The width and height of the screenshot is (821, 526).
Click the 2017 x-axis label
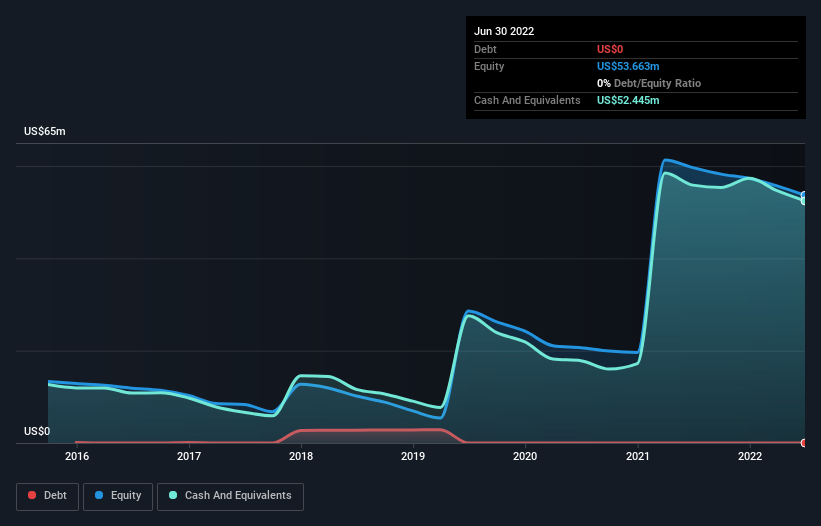click(189, 456)
